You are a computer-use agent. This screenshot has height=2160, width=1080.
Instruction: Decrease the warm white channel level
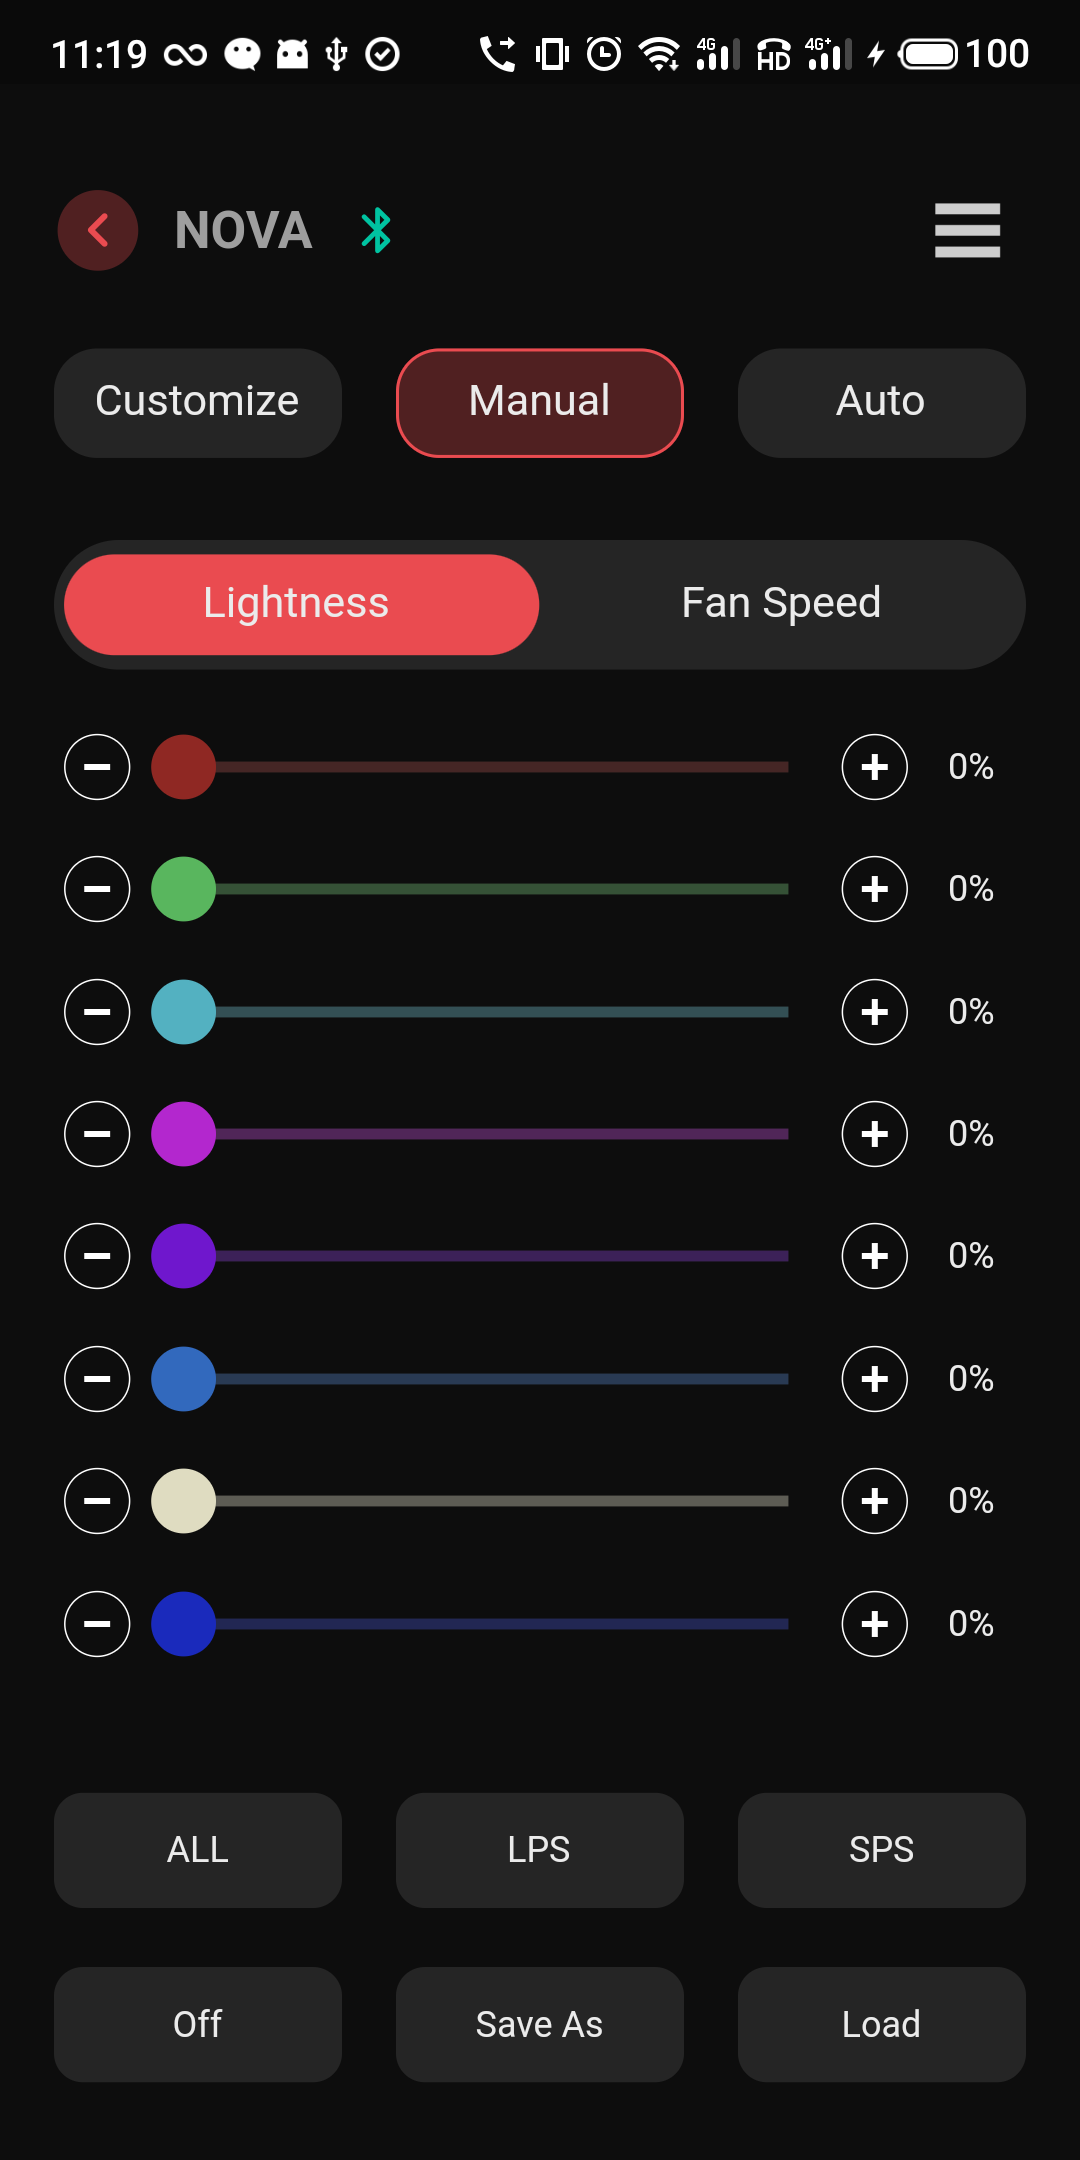pyautogui.click(x=97, y=1501)
